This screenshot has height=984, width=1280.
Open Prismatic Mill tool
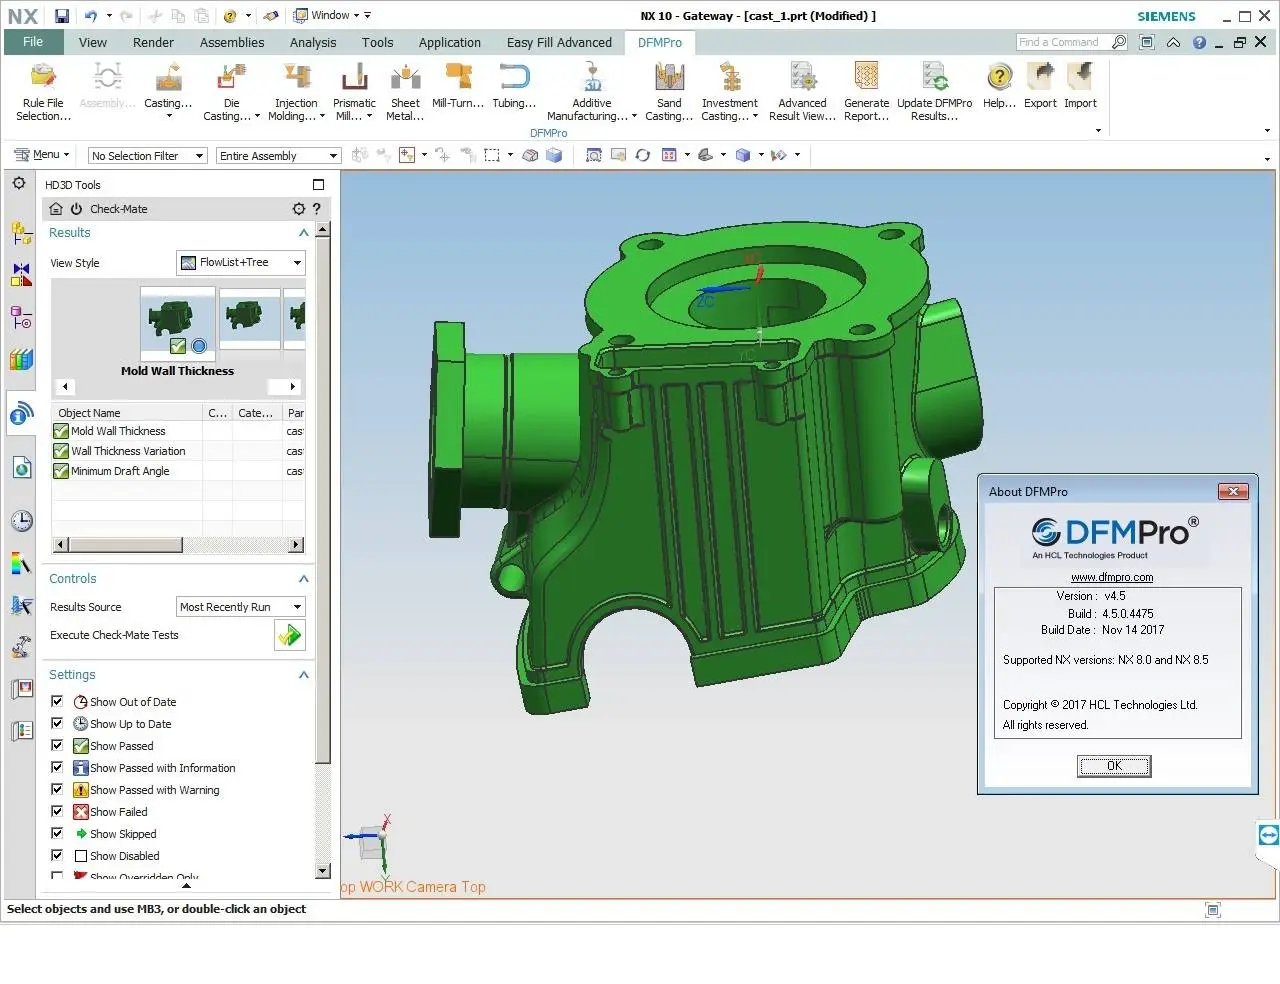354,92
